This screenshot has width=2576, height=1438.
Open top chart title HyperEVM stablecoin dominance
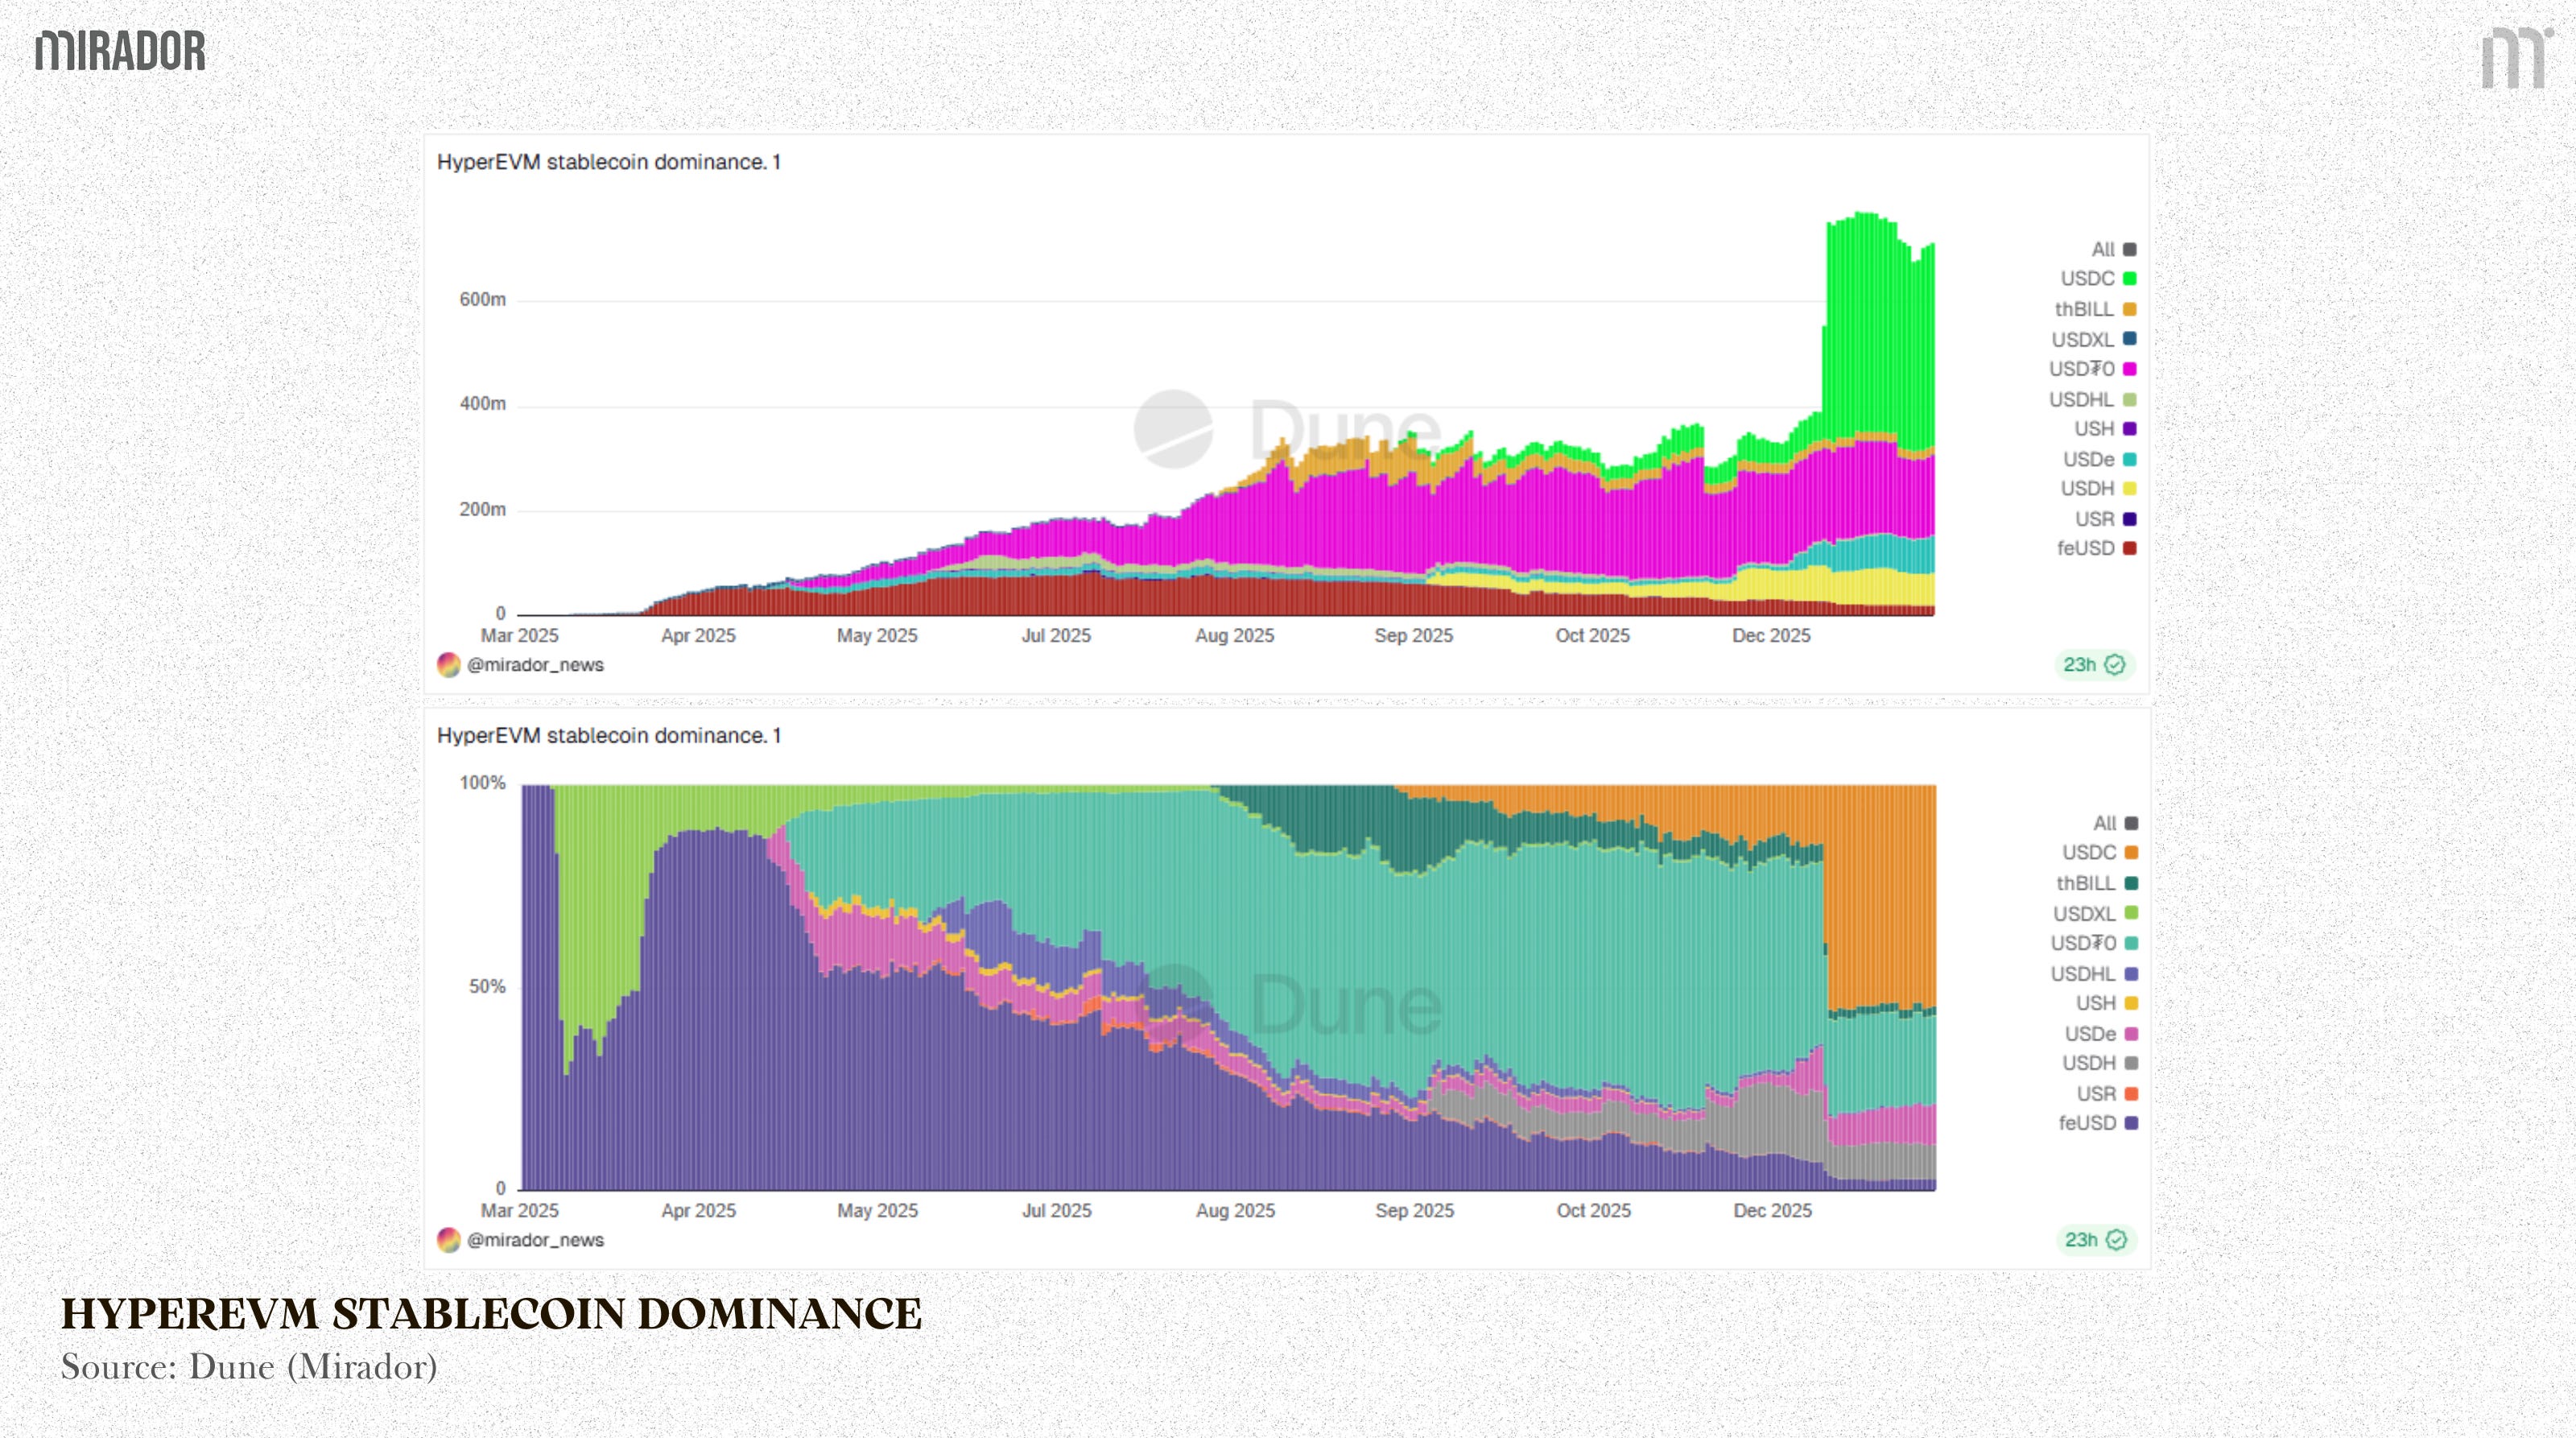pos(608,162)
